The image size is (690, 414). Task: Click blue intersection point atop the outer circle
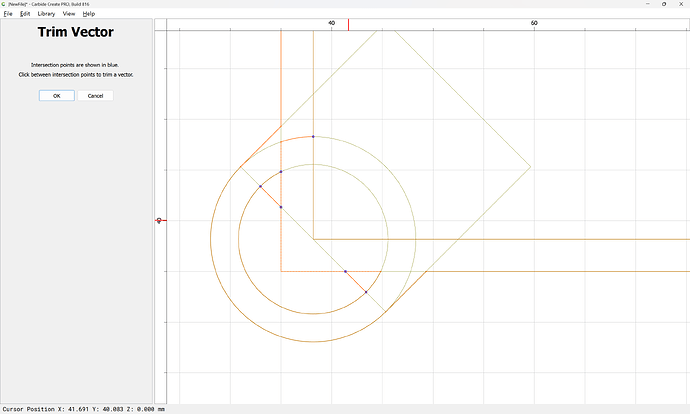pos(313,136)
